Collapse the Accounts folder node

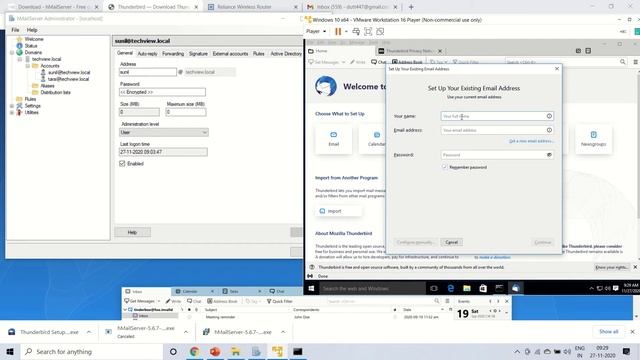pos(28,66)
